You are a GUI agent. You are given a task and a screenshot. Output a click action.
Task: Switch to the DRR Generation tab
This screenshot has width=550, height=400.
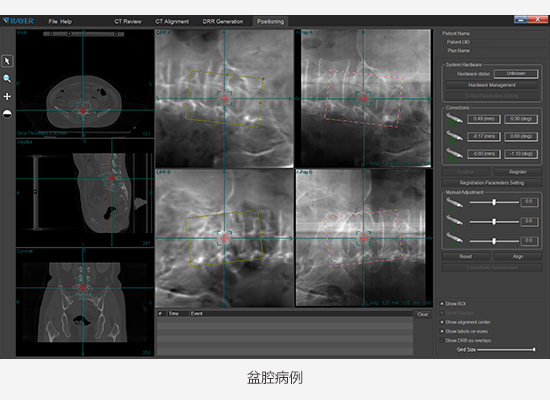pos(223,21)
